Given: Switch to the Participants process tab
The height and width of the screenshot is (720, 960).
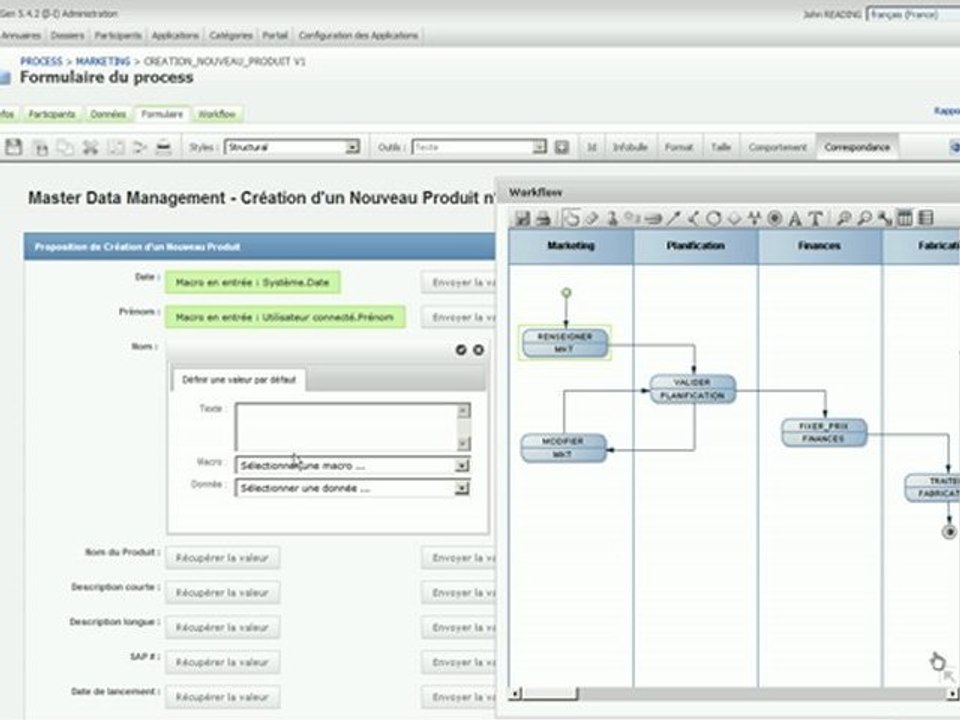Looking at the screenshot, I should tap(52, 114).
